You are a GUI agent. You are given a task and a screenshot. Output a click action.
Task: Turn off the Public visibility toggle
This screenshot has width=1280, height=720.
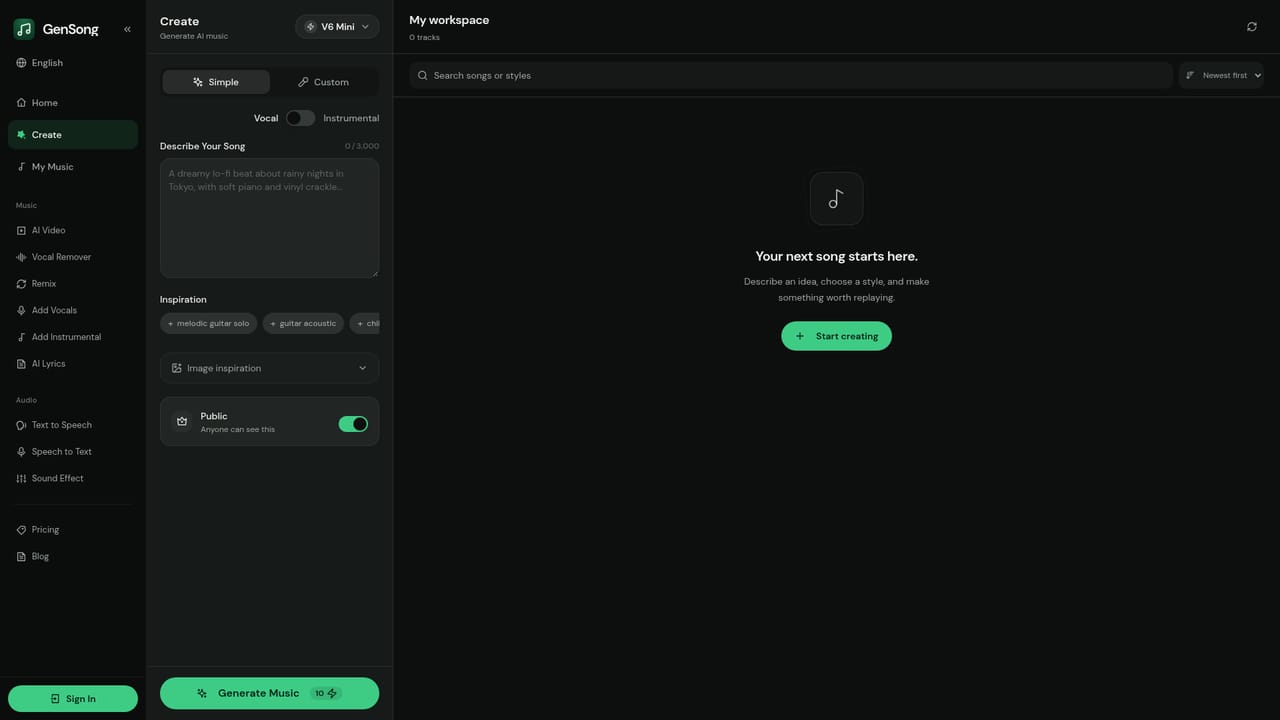point(353,424)
